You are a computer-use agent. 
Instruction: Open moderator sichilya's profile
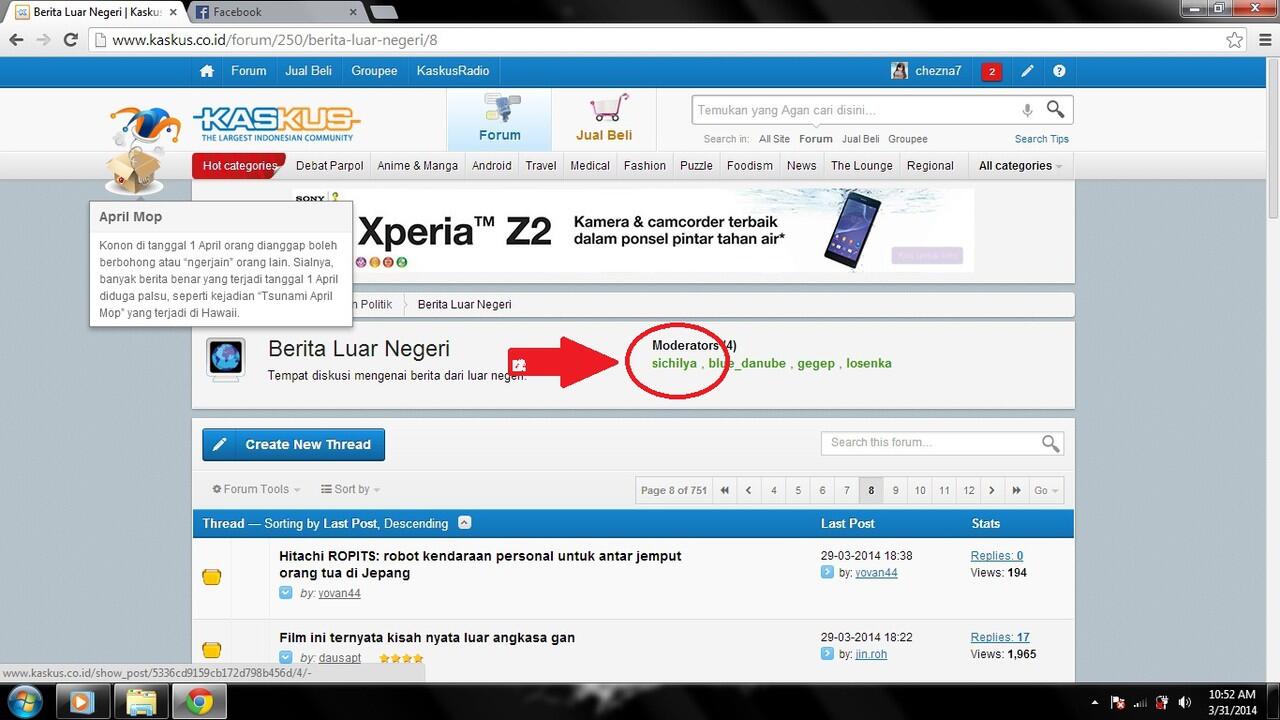tap(674, 363)
